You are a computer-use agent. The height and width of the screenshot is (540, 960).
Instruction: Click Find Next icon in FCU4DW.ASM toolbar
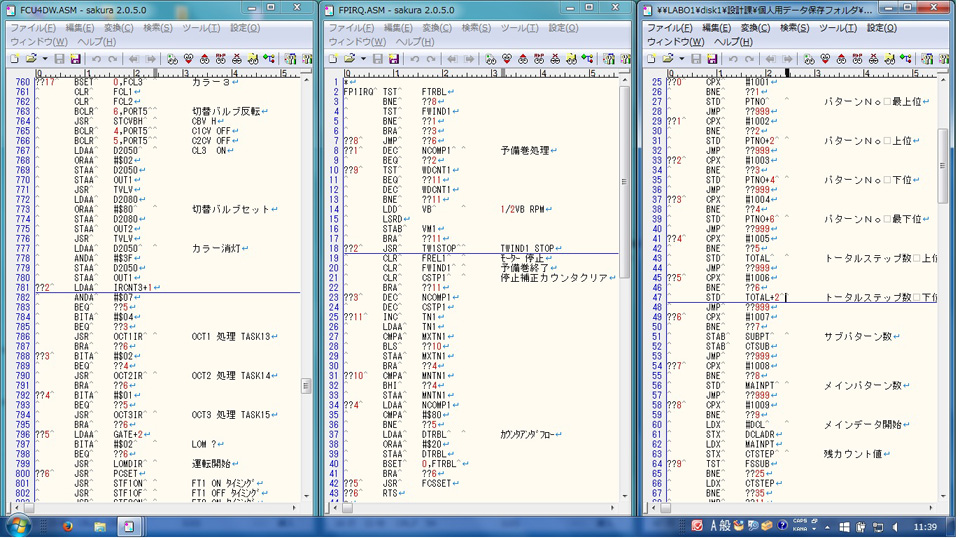189,59
